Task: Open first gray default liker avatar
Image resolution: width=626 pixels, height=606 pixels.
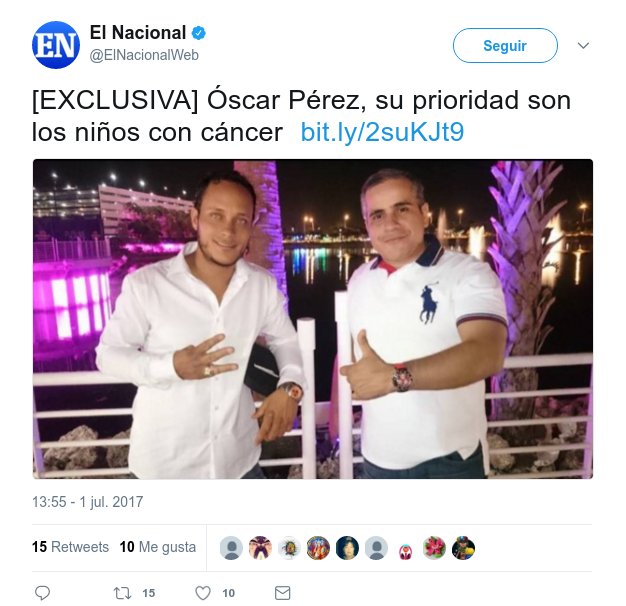Action: tap(231, 548)
